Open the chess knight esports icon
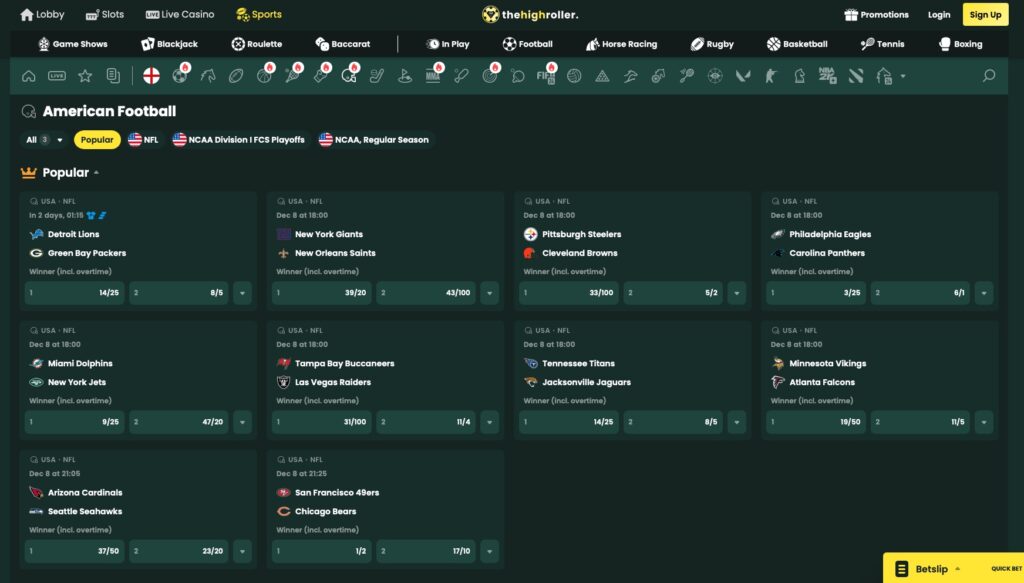 click(799, 74)
